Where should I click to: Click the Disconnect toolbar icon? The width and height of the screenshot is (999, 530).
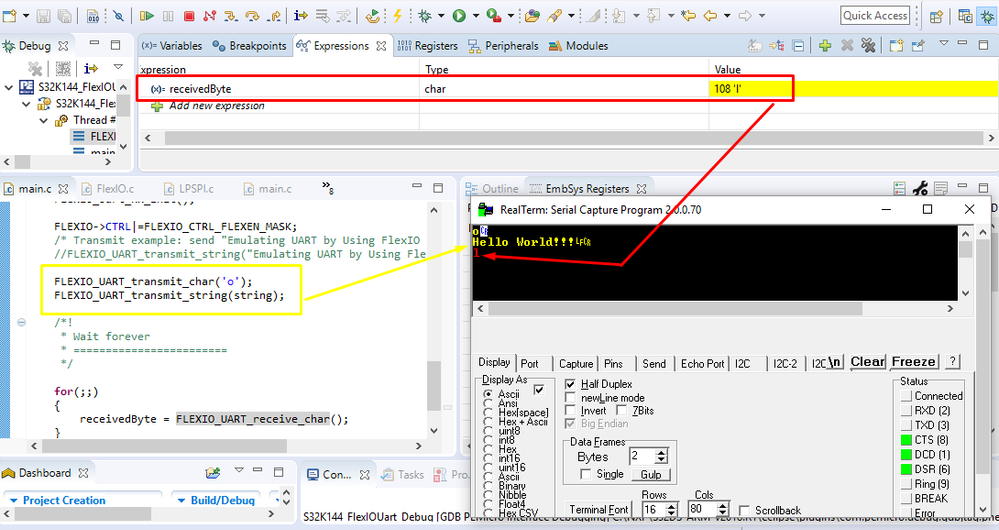210,16
